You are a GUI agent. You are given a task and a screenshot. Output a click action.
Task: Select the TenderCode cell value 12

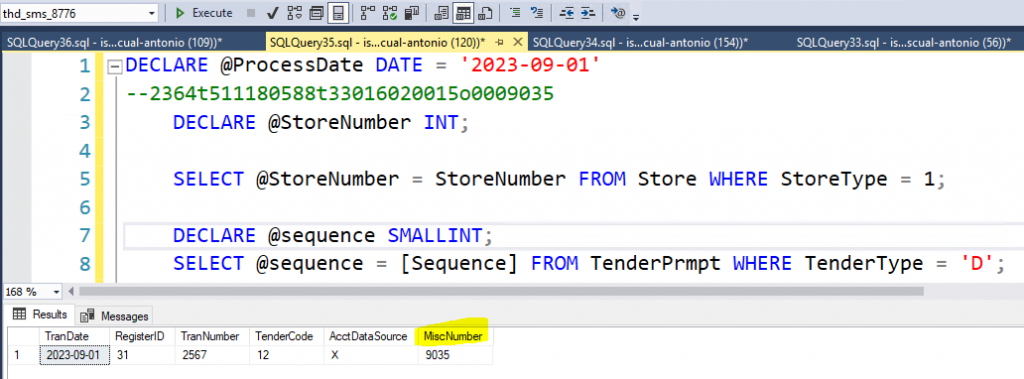286,354
